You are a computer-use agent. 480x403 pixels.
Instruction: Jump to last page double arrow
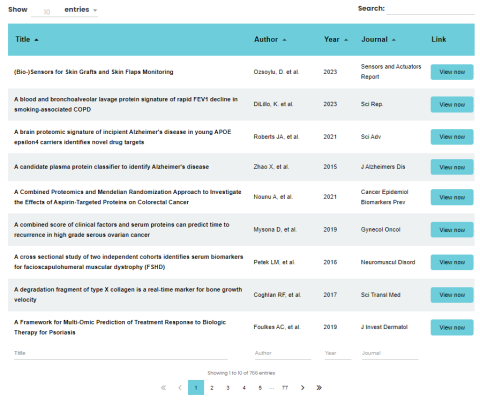(319, 387)
